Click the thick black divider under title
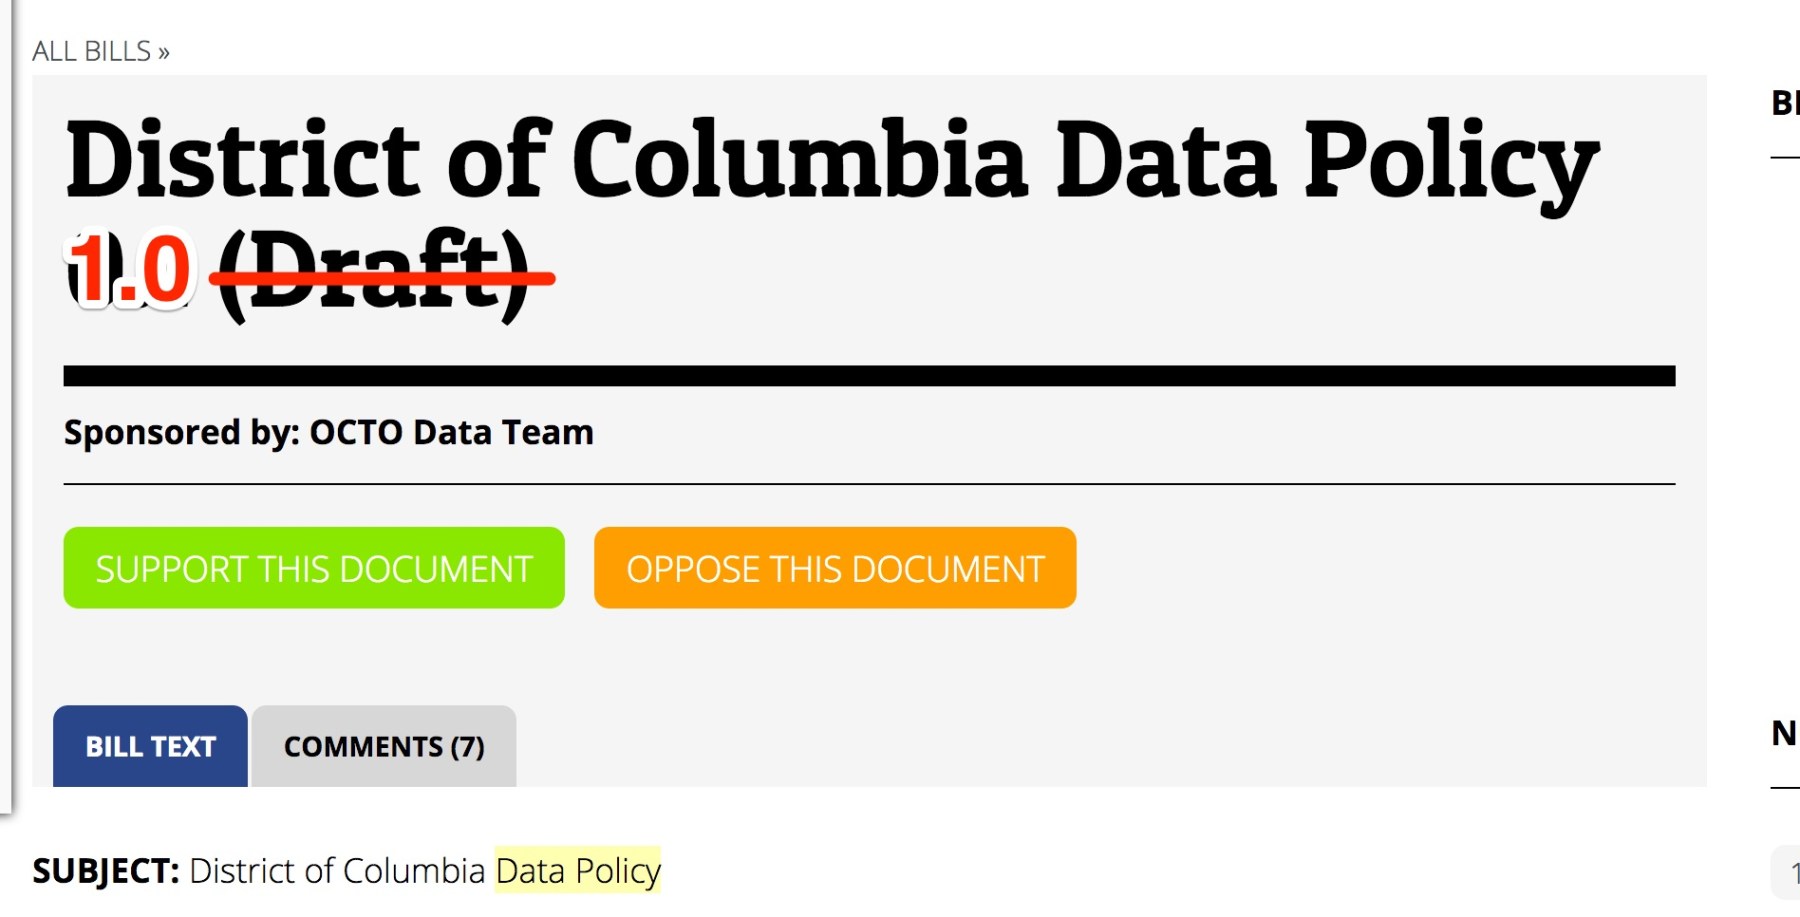 click(868, 376)
